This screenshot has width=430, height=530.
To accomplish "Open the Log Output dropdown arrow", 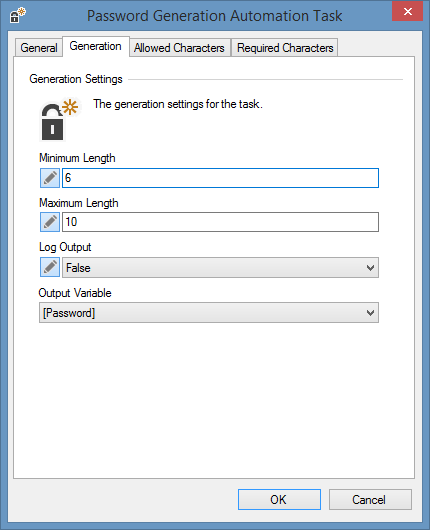I will point(370,268).
